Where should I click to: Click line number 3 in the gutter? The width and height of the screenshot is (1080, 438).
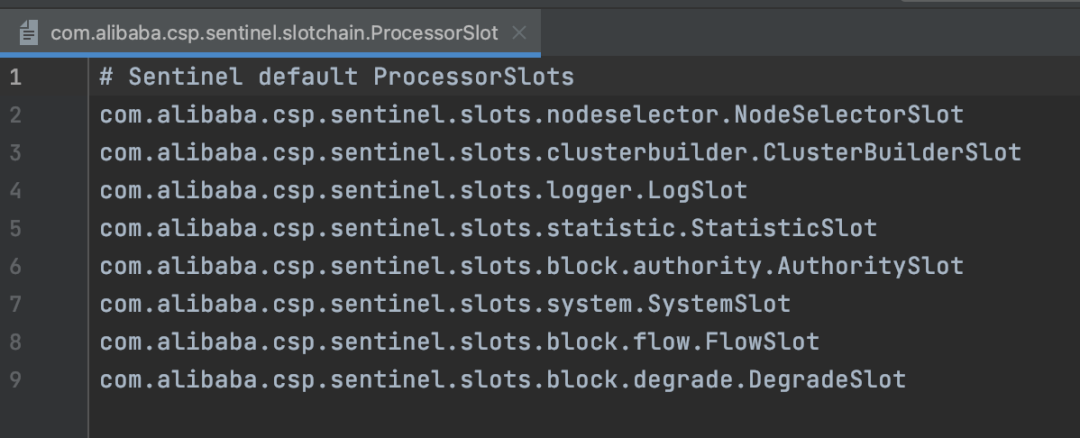pos(15,152)
